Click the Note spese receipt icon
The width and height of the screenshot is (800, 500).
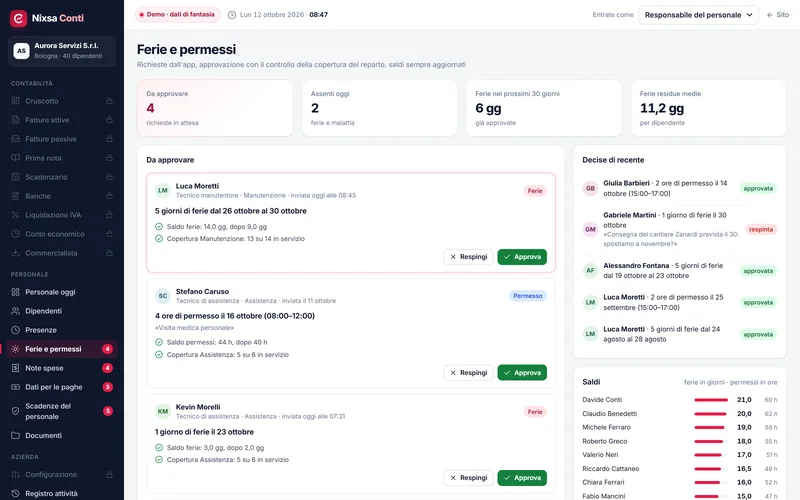click(x=15, y=368)
